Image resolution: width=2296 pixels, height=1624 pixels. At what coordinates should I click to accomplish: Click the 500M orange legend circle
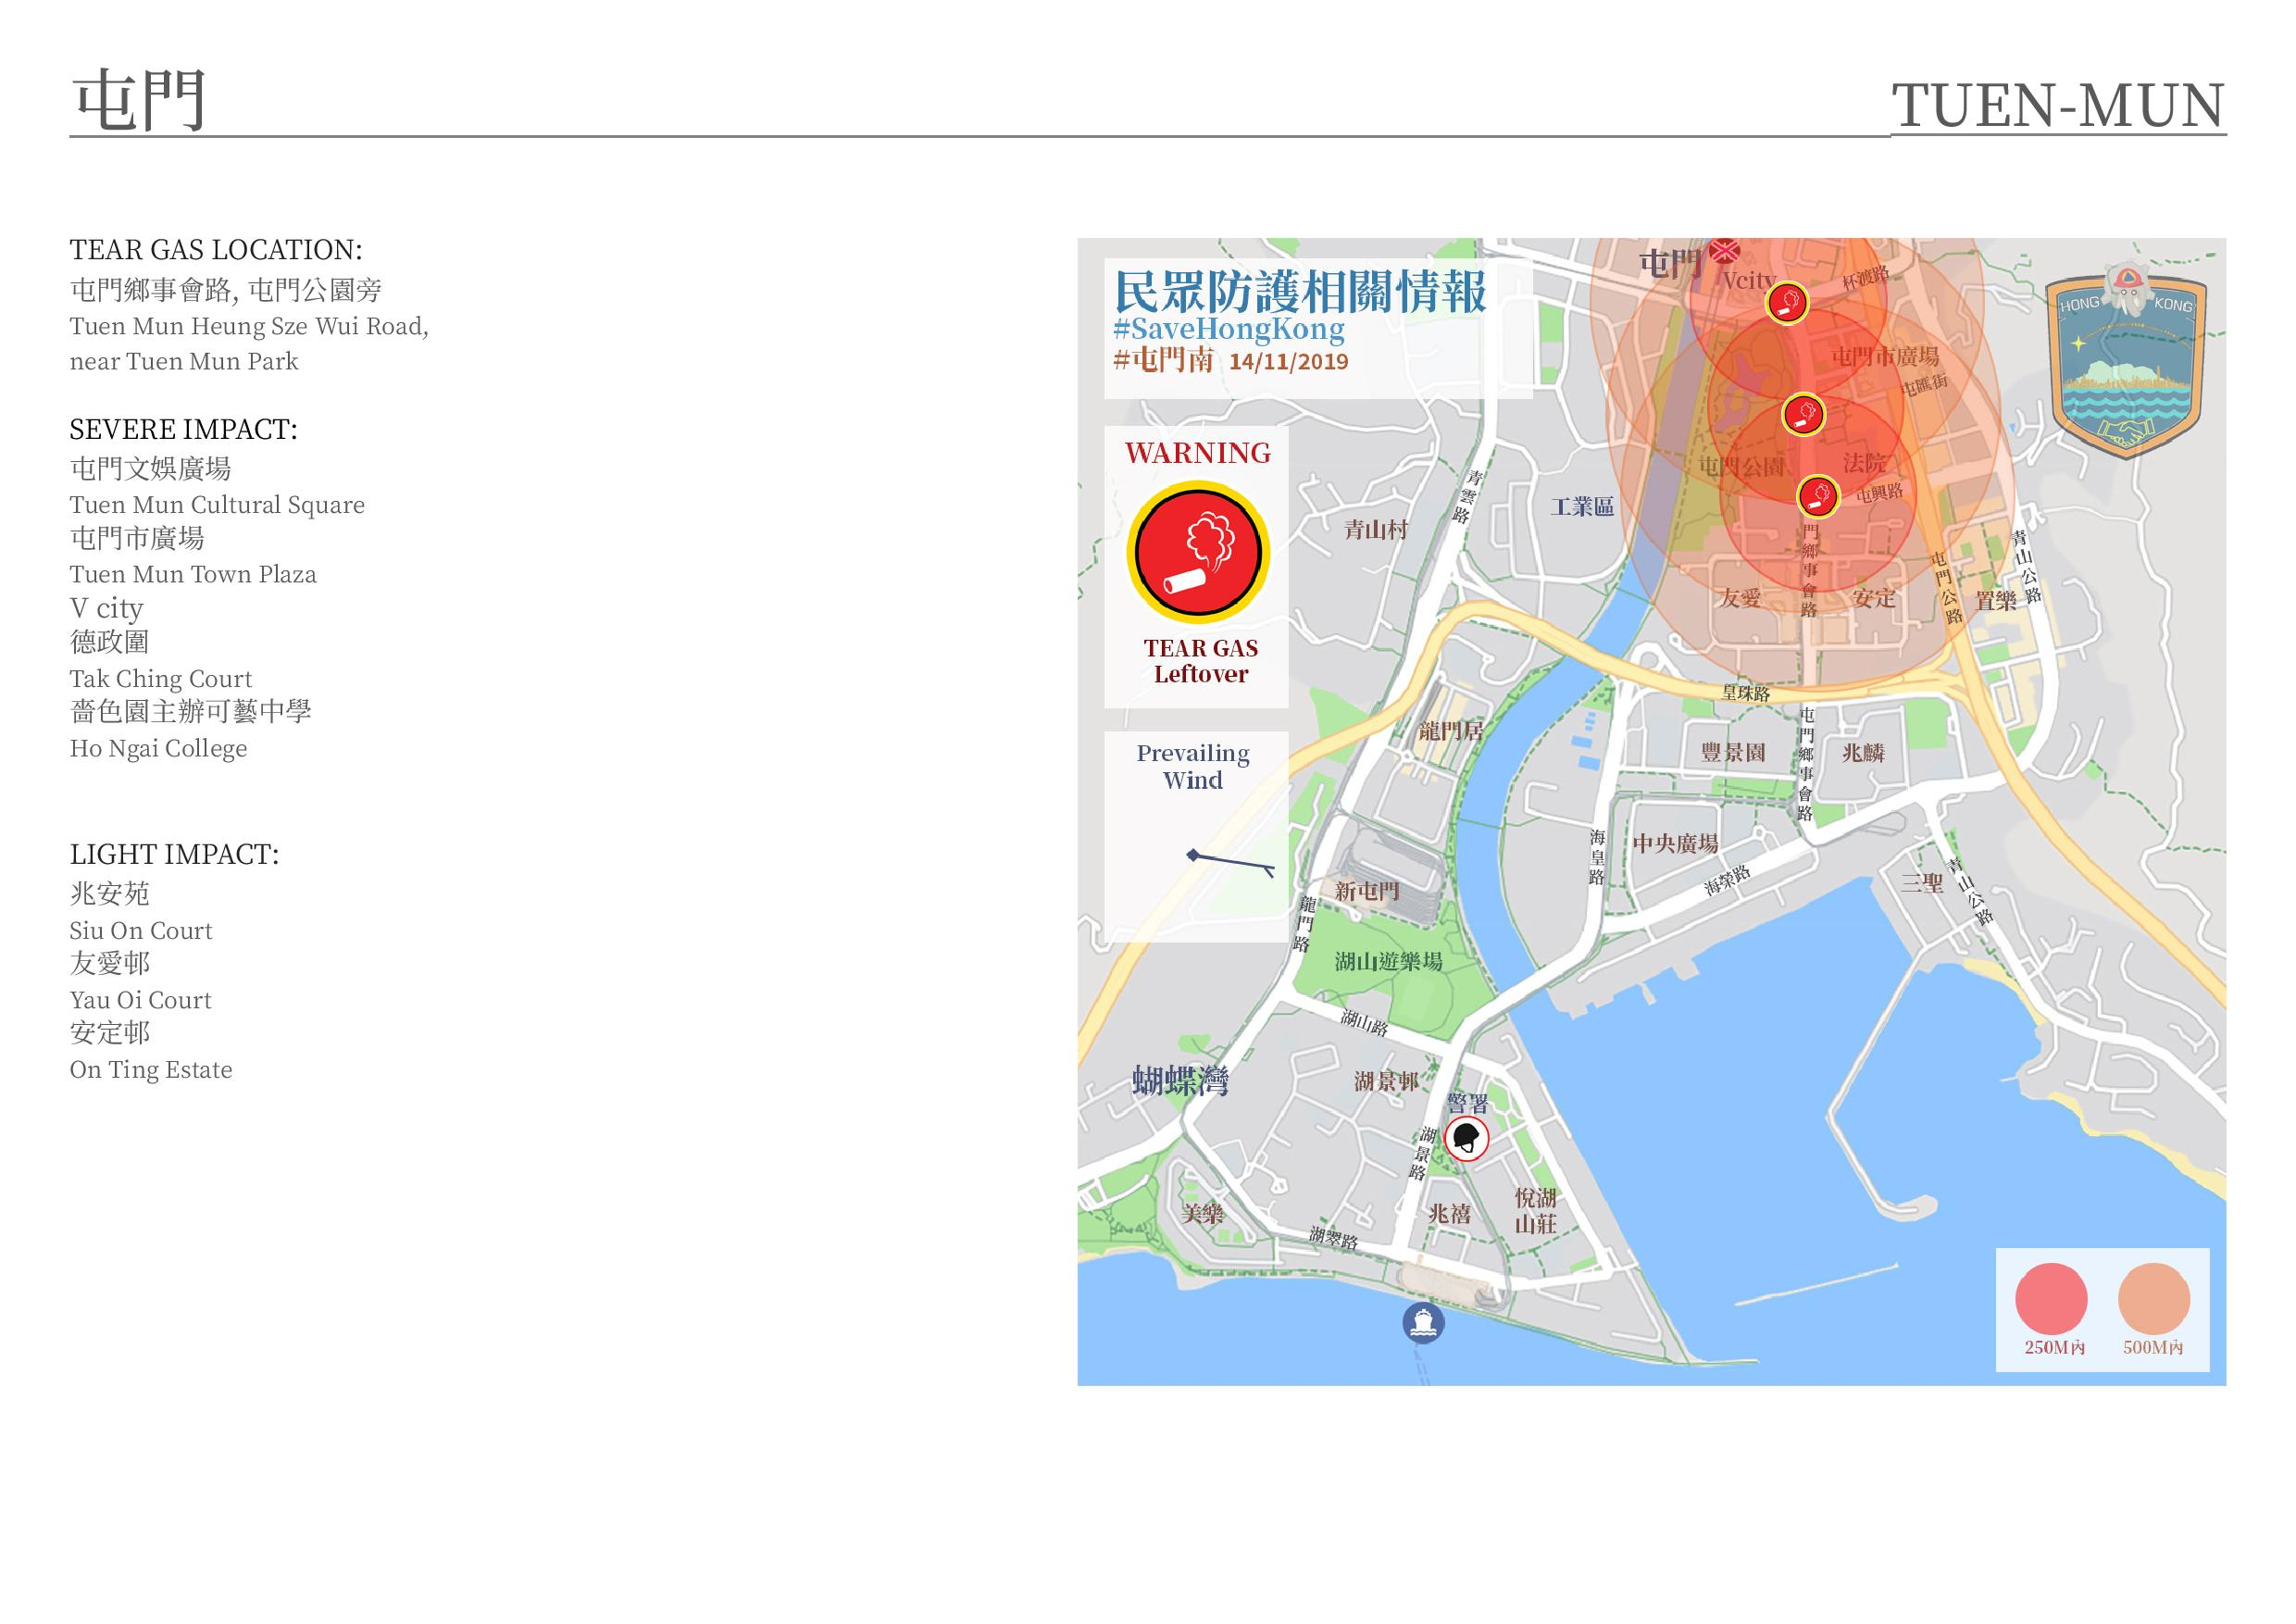(2154, 1299)
